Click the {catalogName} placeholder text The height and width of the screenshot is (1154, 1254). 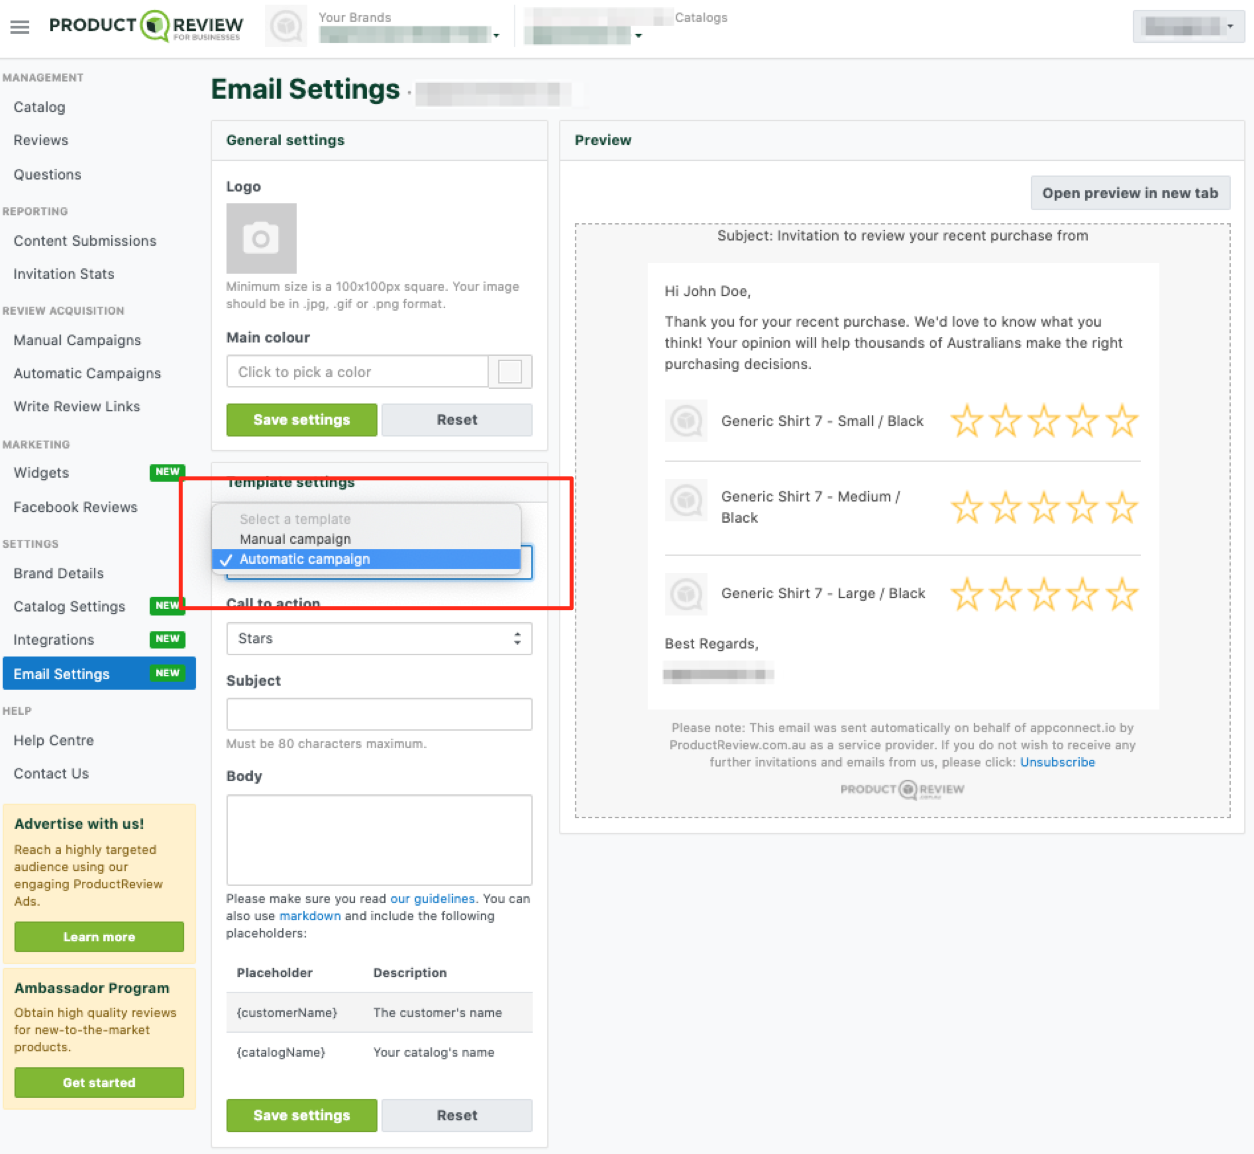281,1053
